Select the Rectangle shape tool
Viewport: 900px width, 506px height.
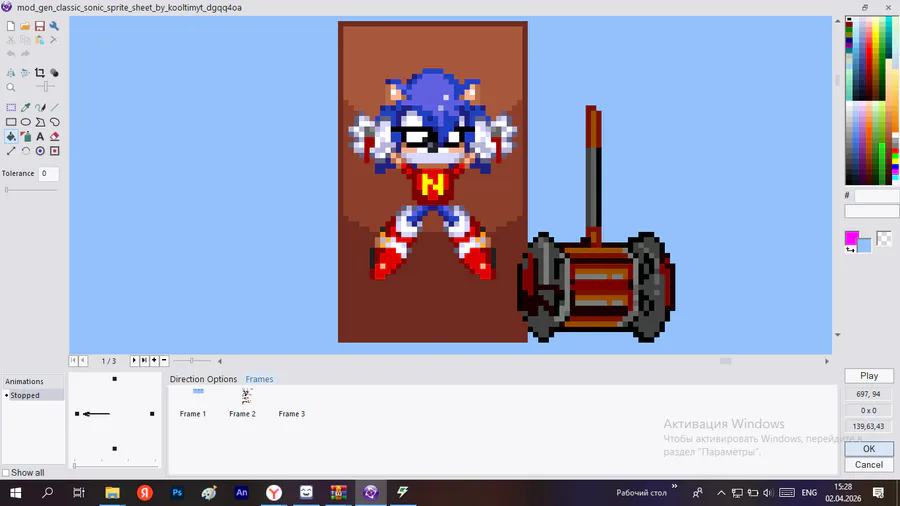[x=11, y=122]
